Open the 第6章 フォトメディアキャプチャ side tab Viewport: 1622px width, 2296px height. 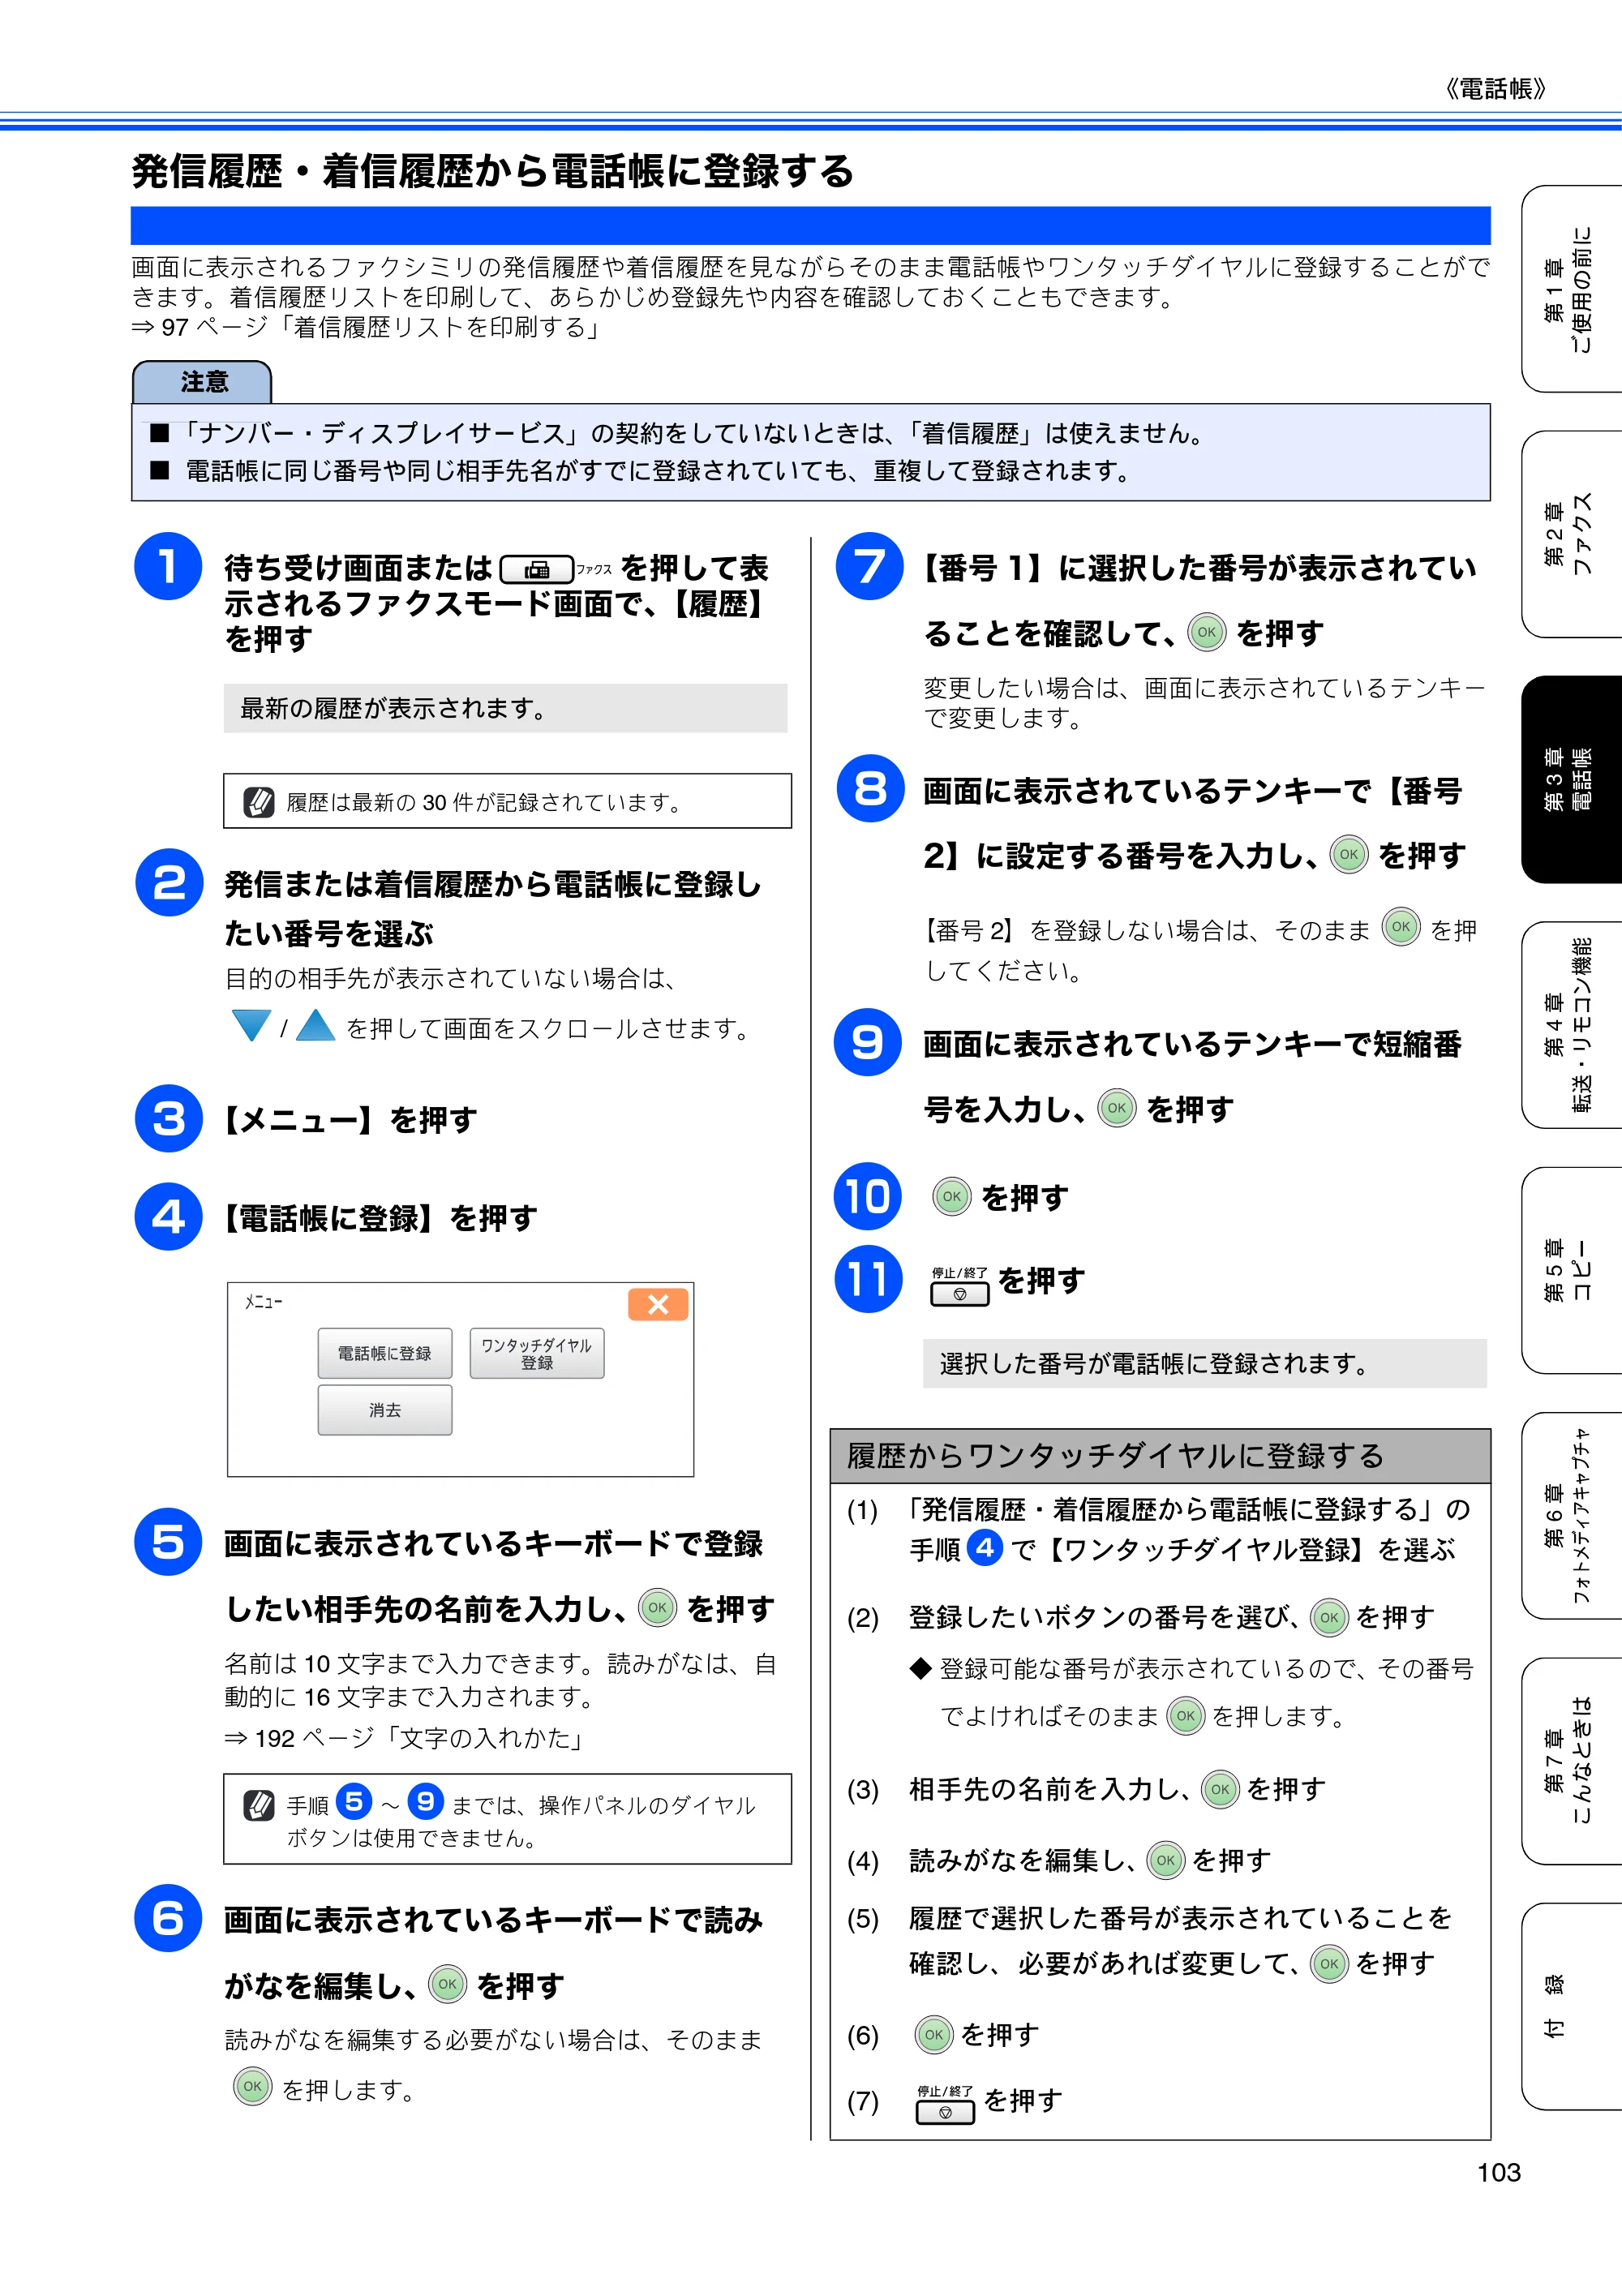point(1571,1516)
